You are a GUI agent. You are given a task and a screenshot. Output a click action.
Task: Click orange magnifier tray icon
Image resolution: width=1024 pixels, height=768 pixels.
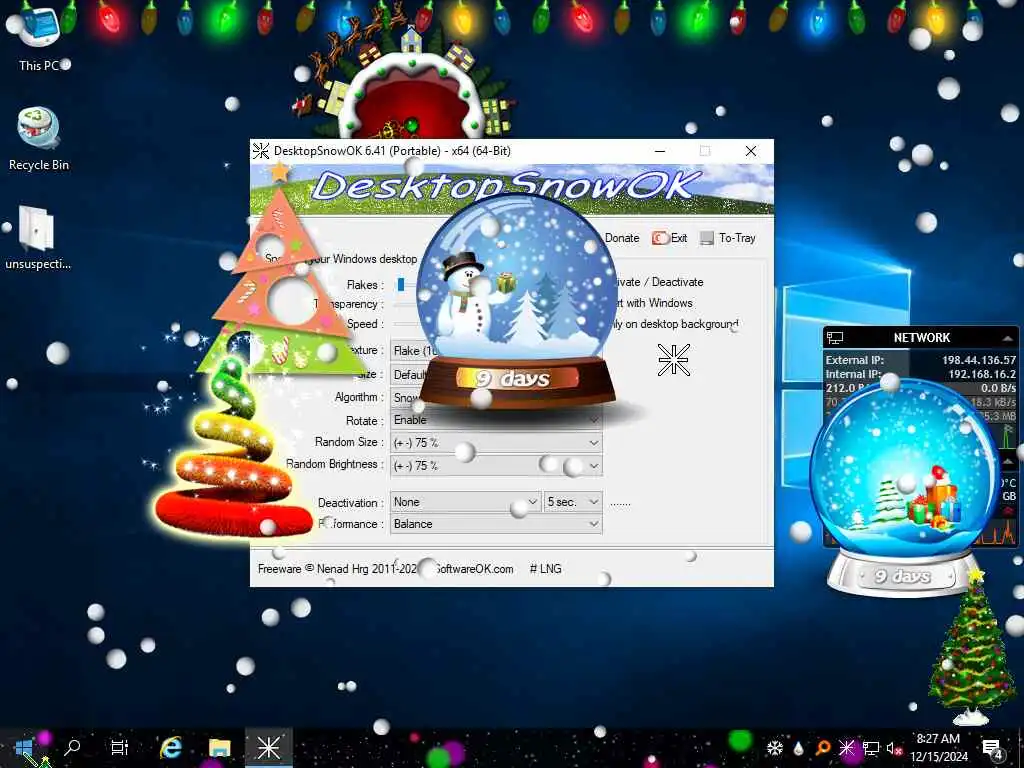(x=822, y=748)
